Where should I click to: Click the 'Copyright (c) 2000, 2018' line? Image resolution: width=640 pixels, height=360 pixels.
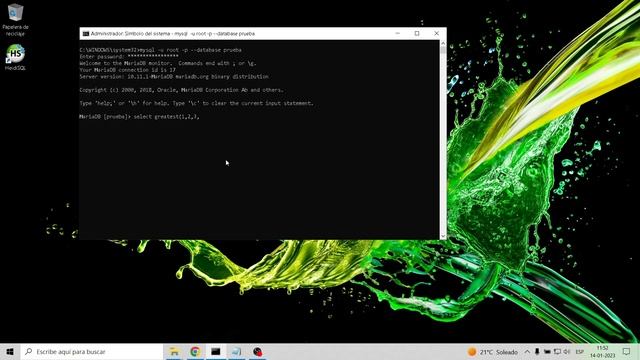181,90
